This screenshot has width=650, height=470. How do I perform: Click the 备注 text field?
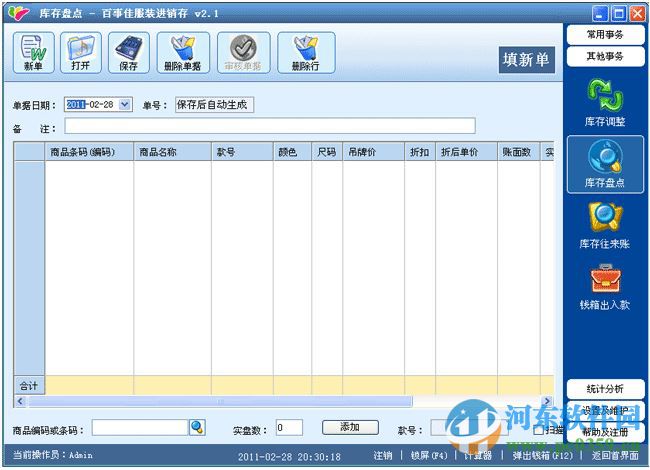270,126
